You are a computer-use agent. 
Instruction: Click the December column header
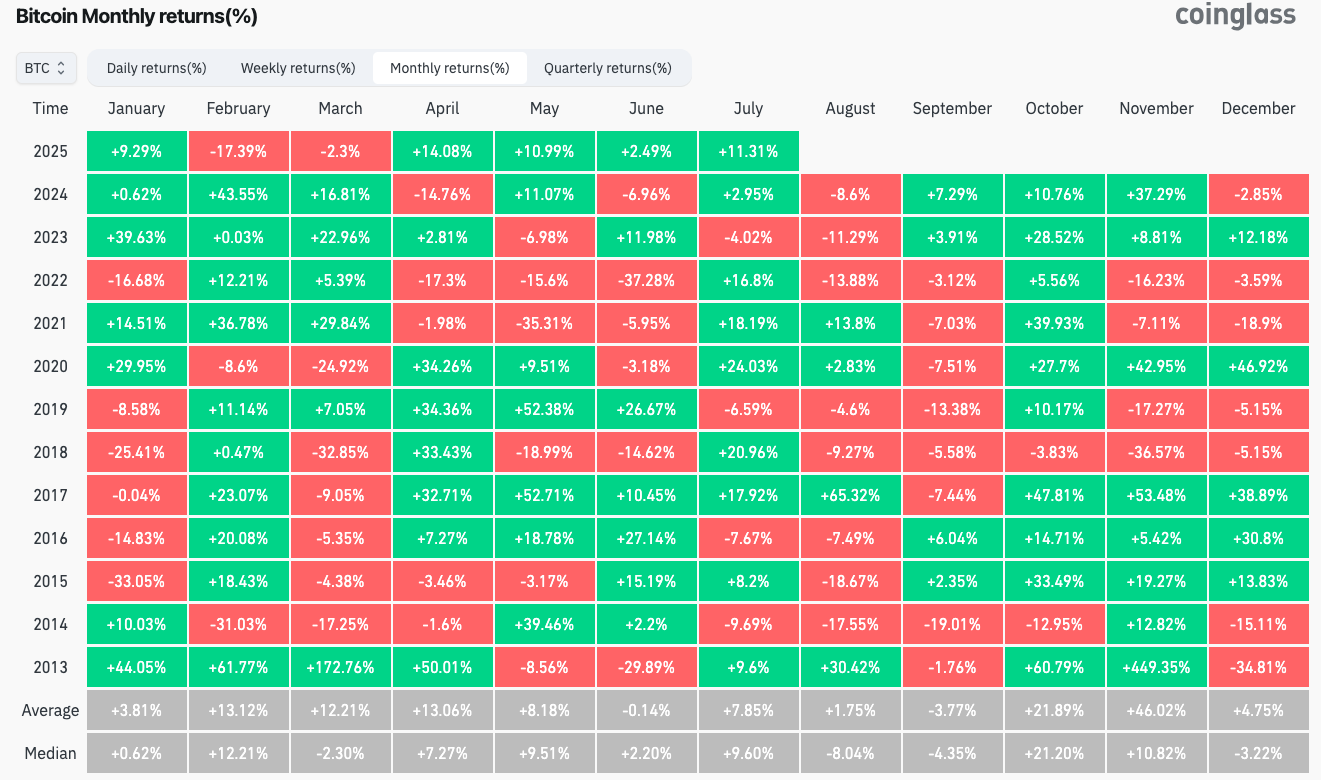click(x=1258, y=108)
